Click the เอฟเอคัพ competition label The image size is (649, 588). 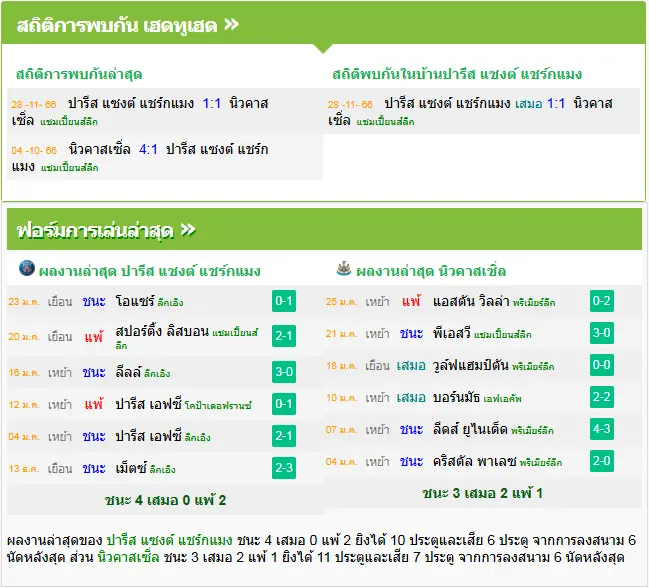click(502, 399)
